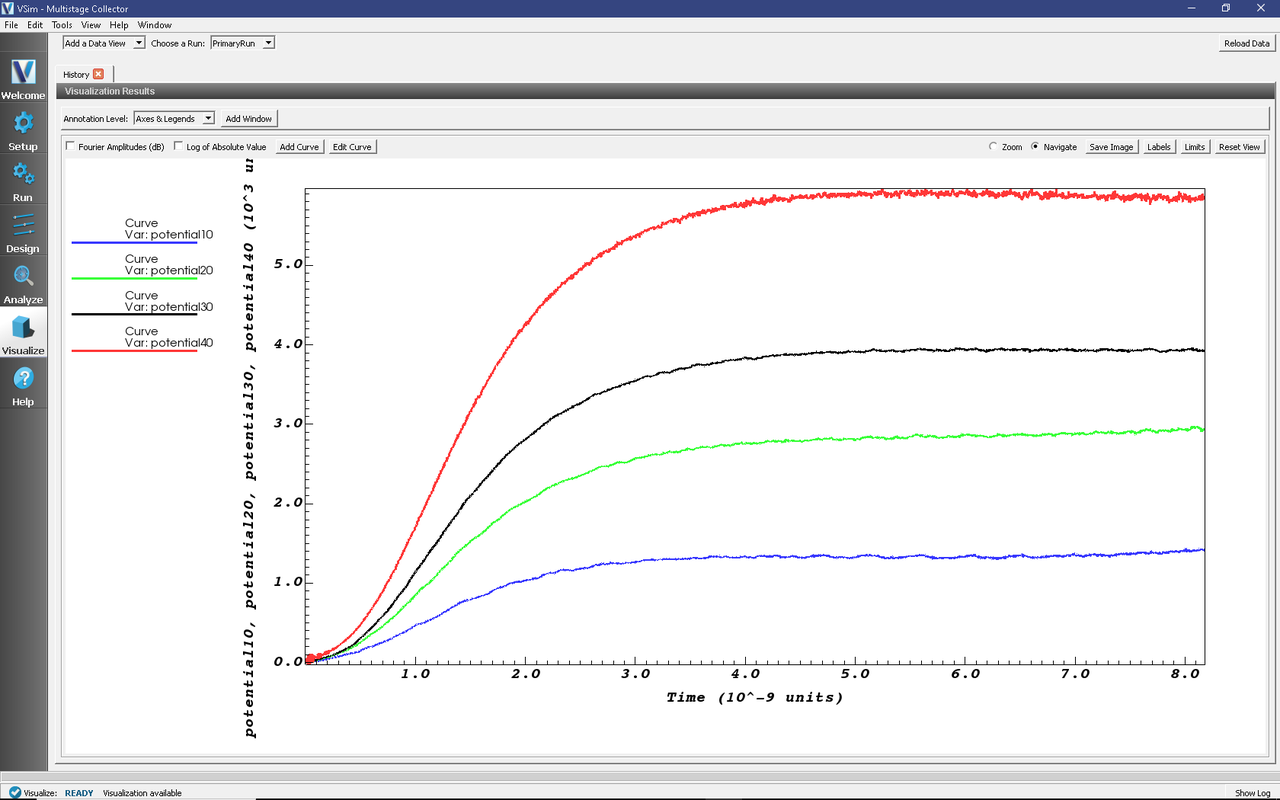Viewport: 1280px width, 800px height.
Task: Open the Edit menu
Action: click(x=35, y=24)
